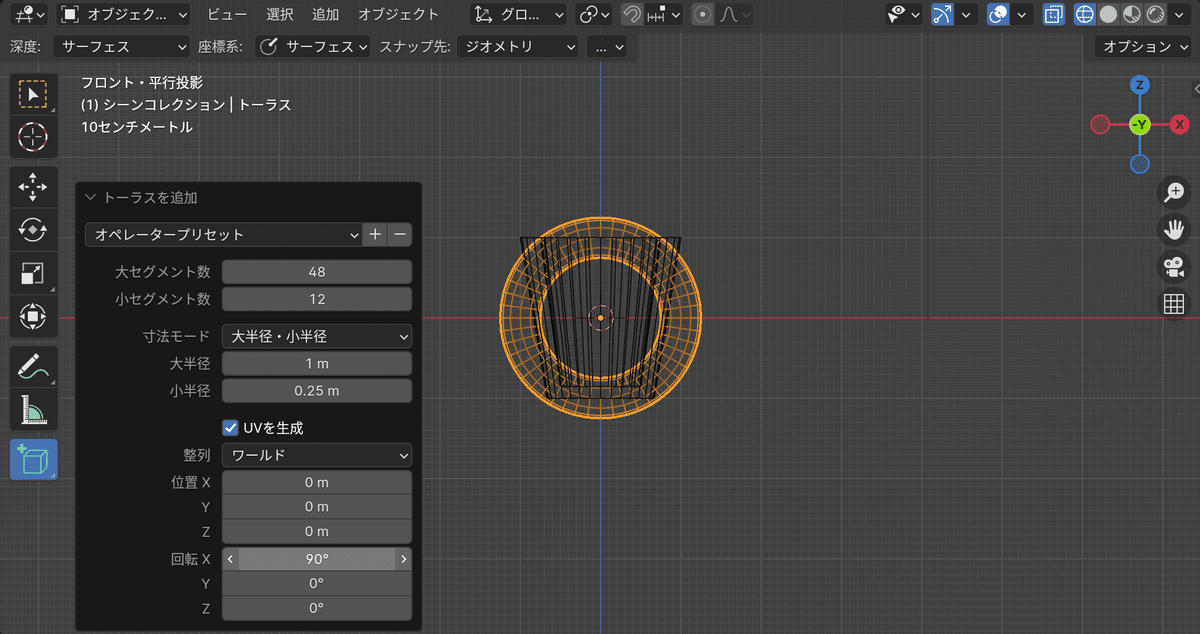Toggle proportional editing button
1200x634 pixels.
coord(703,15)
